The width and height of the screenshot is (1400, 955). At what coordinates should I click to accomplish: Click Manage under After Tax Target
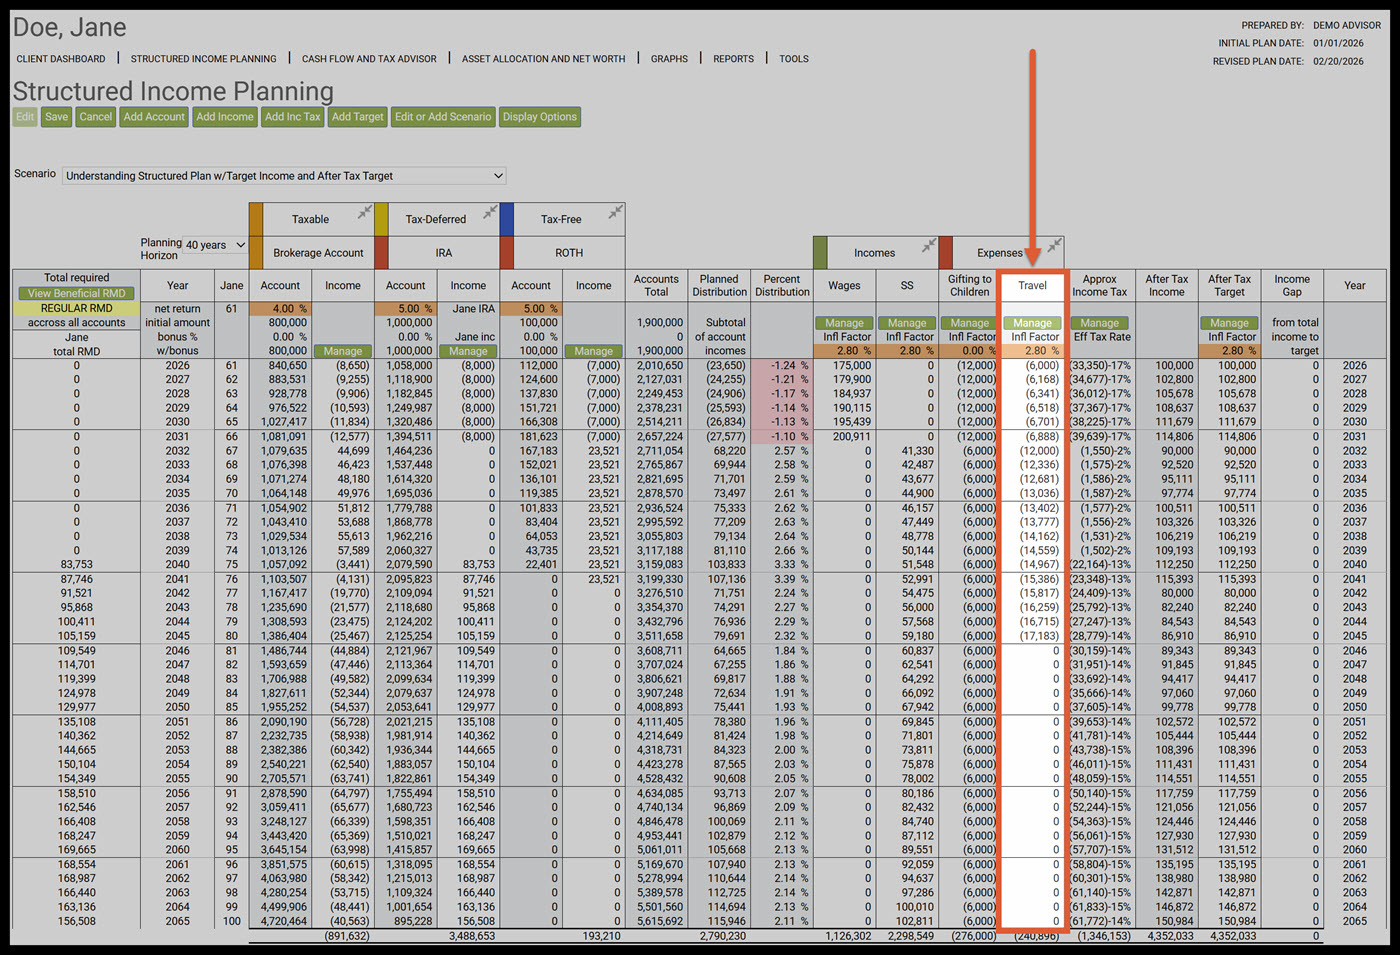[x=1230, y=323]
